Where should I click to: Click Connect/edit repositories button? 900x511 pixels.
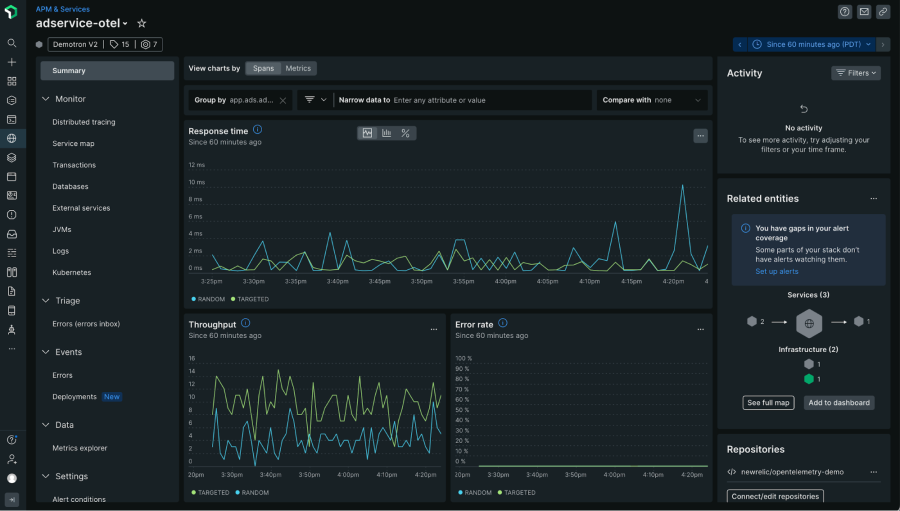tap(775, 496)
